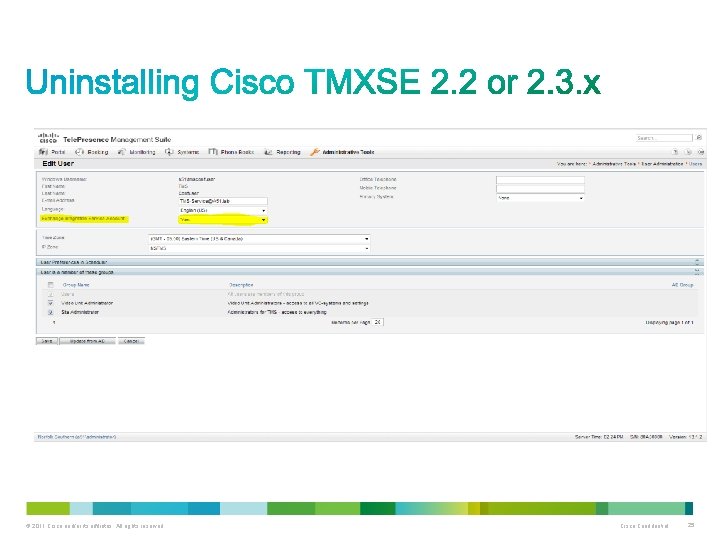Click the Site Administrator description text
720x540 pixels.
tap(277, 312)
